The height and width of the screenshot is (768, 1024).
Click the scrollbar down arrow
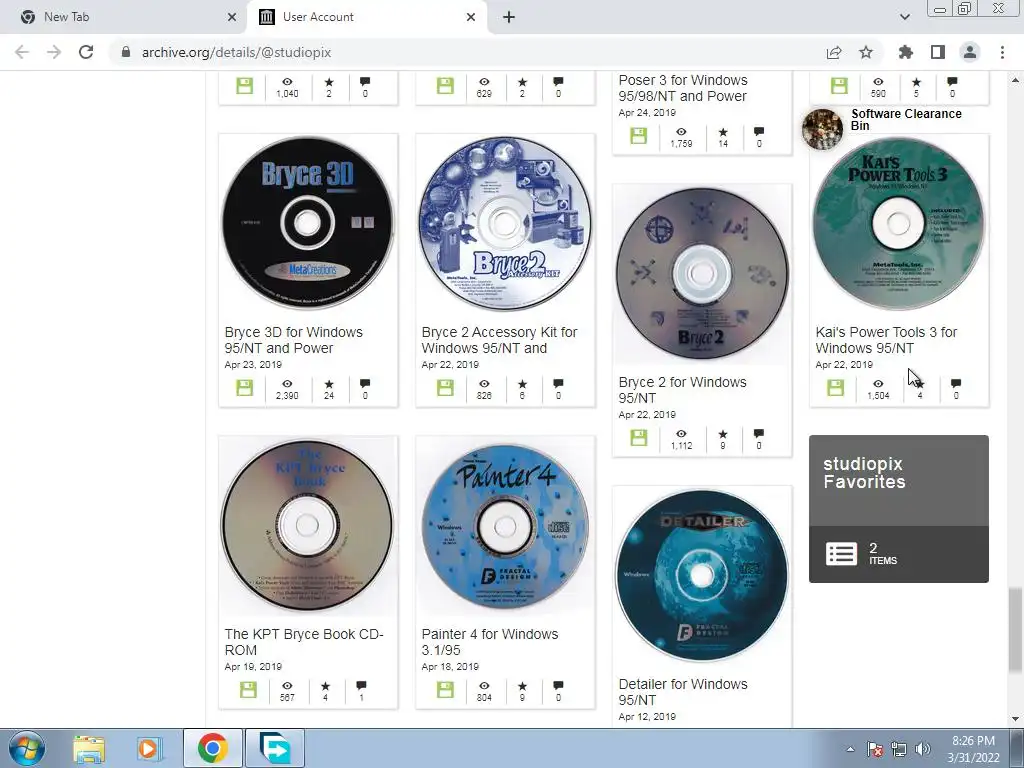1015,719
